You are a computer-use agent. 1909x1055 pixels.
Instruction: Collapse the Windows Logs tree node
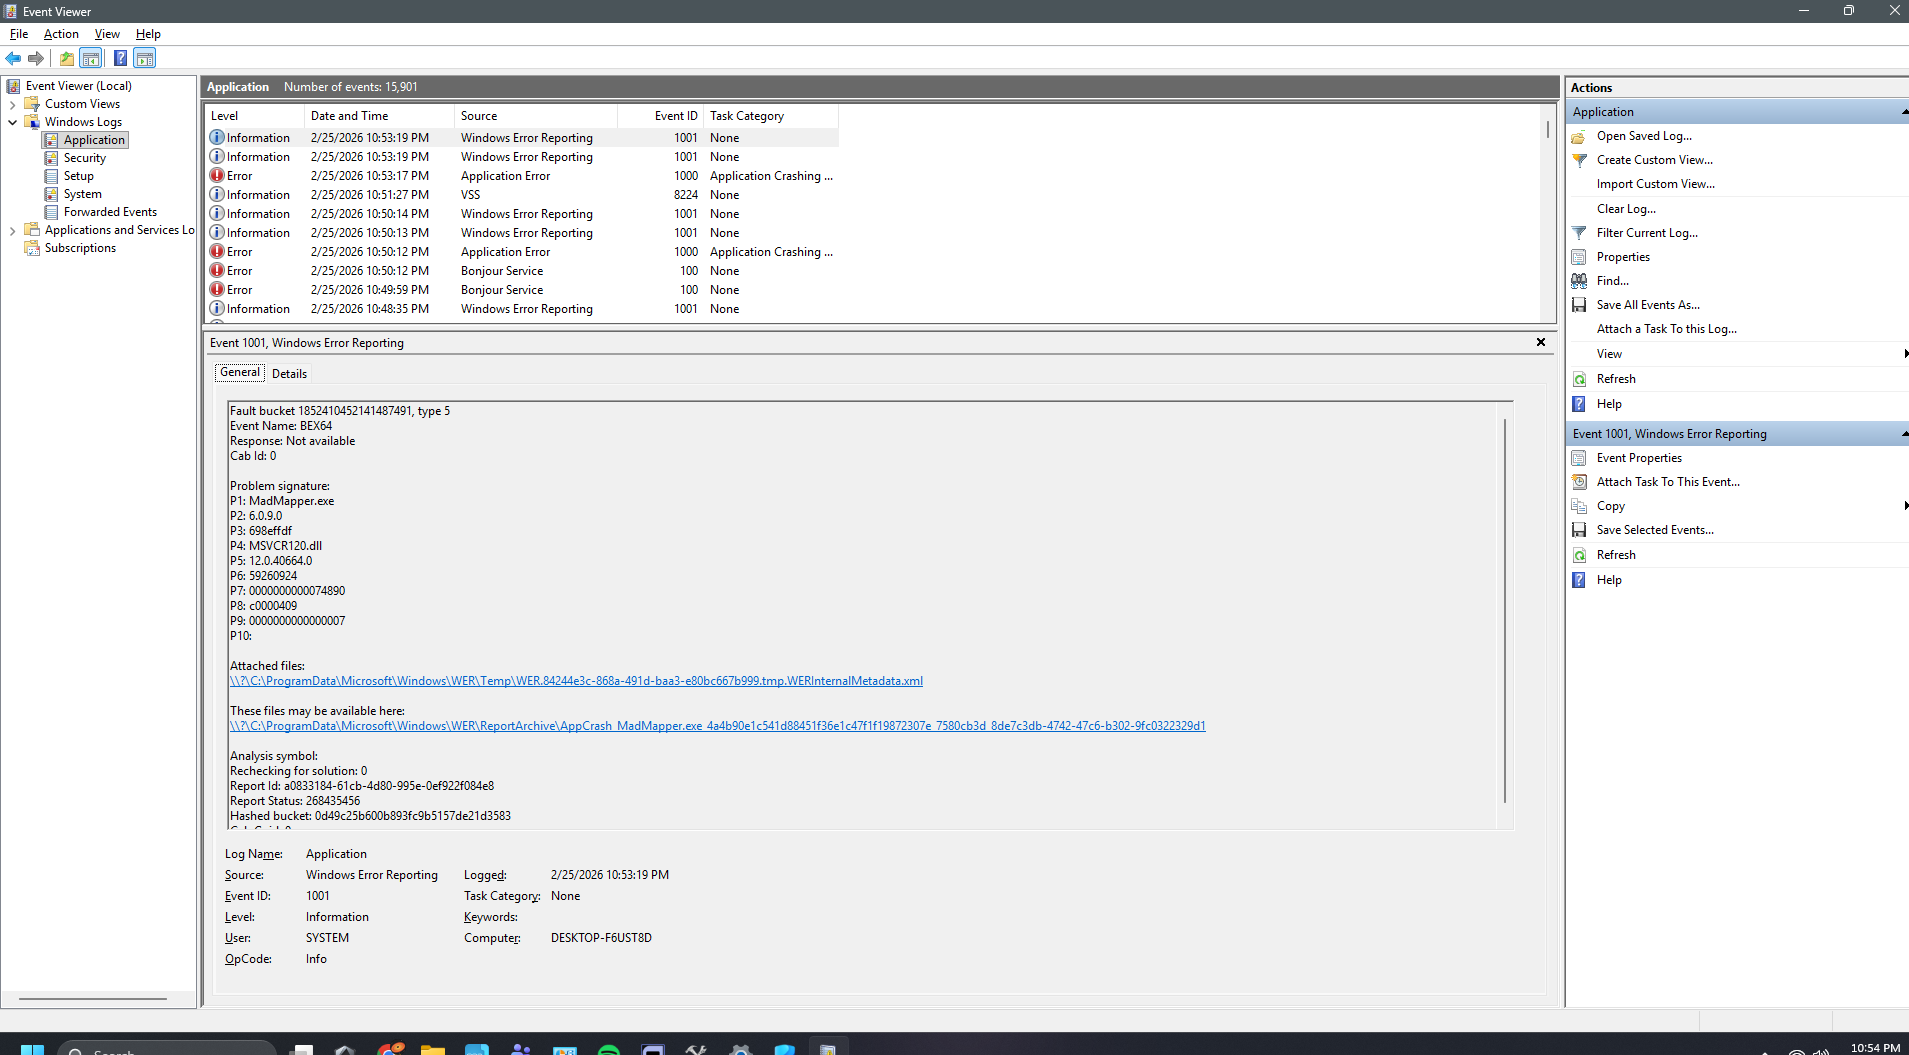point(12,121)
